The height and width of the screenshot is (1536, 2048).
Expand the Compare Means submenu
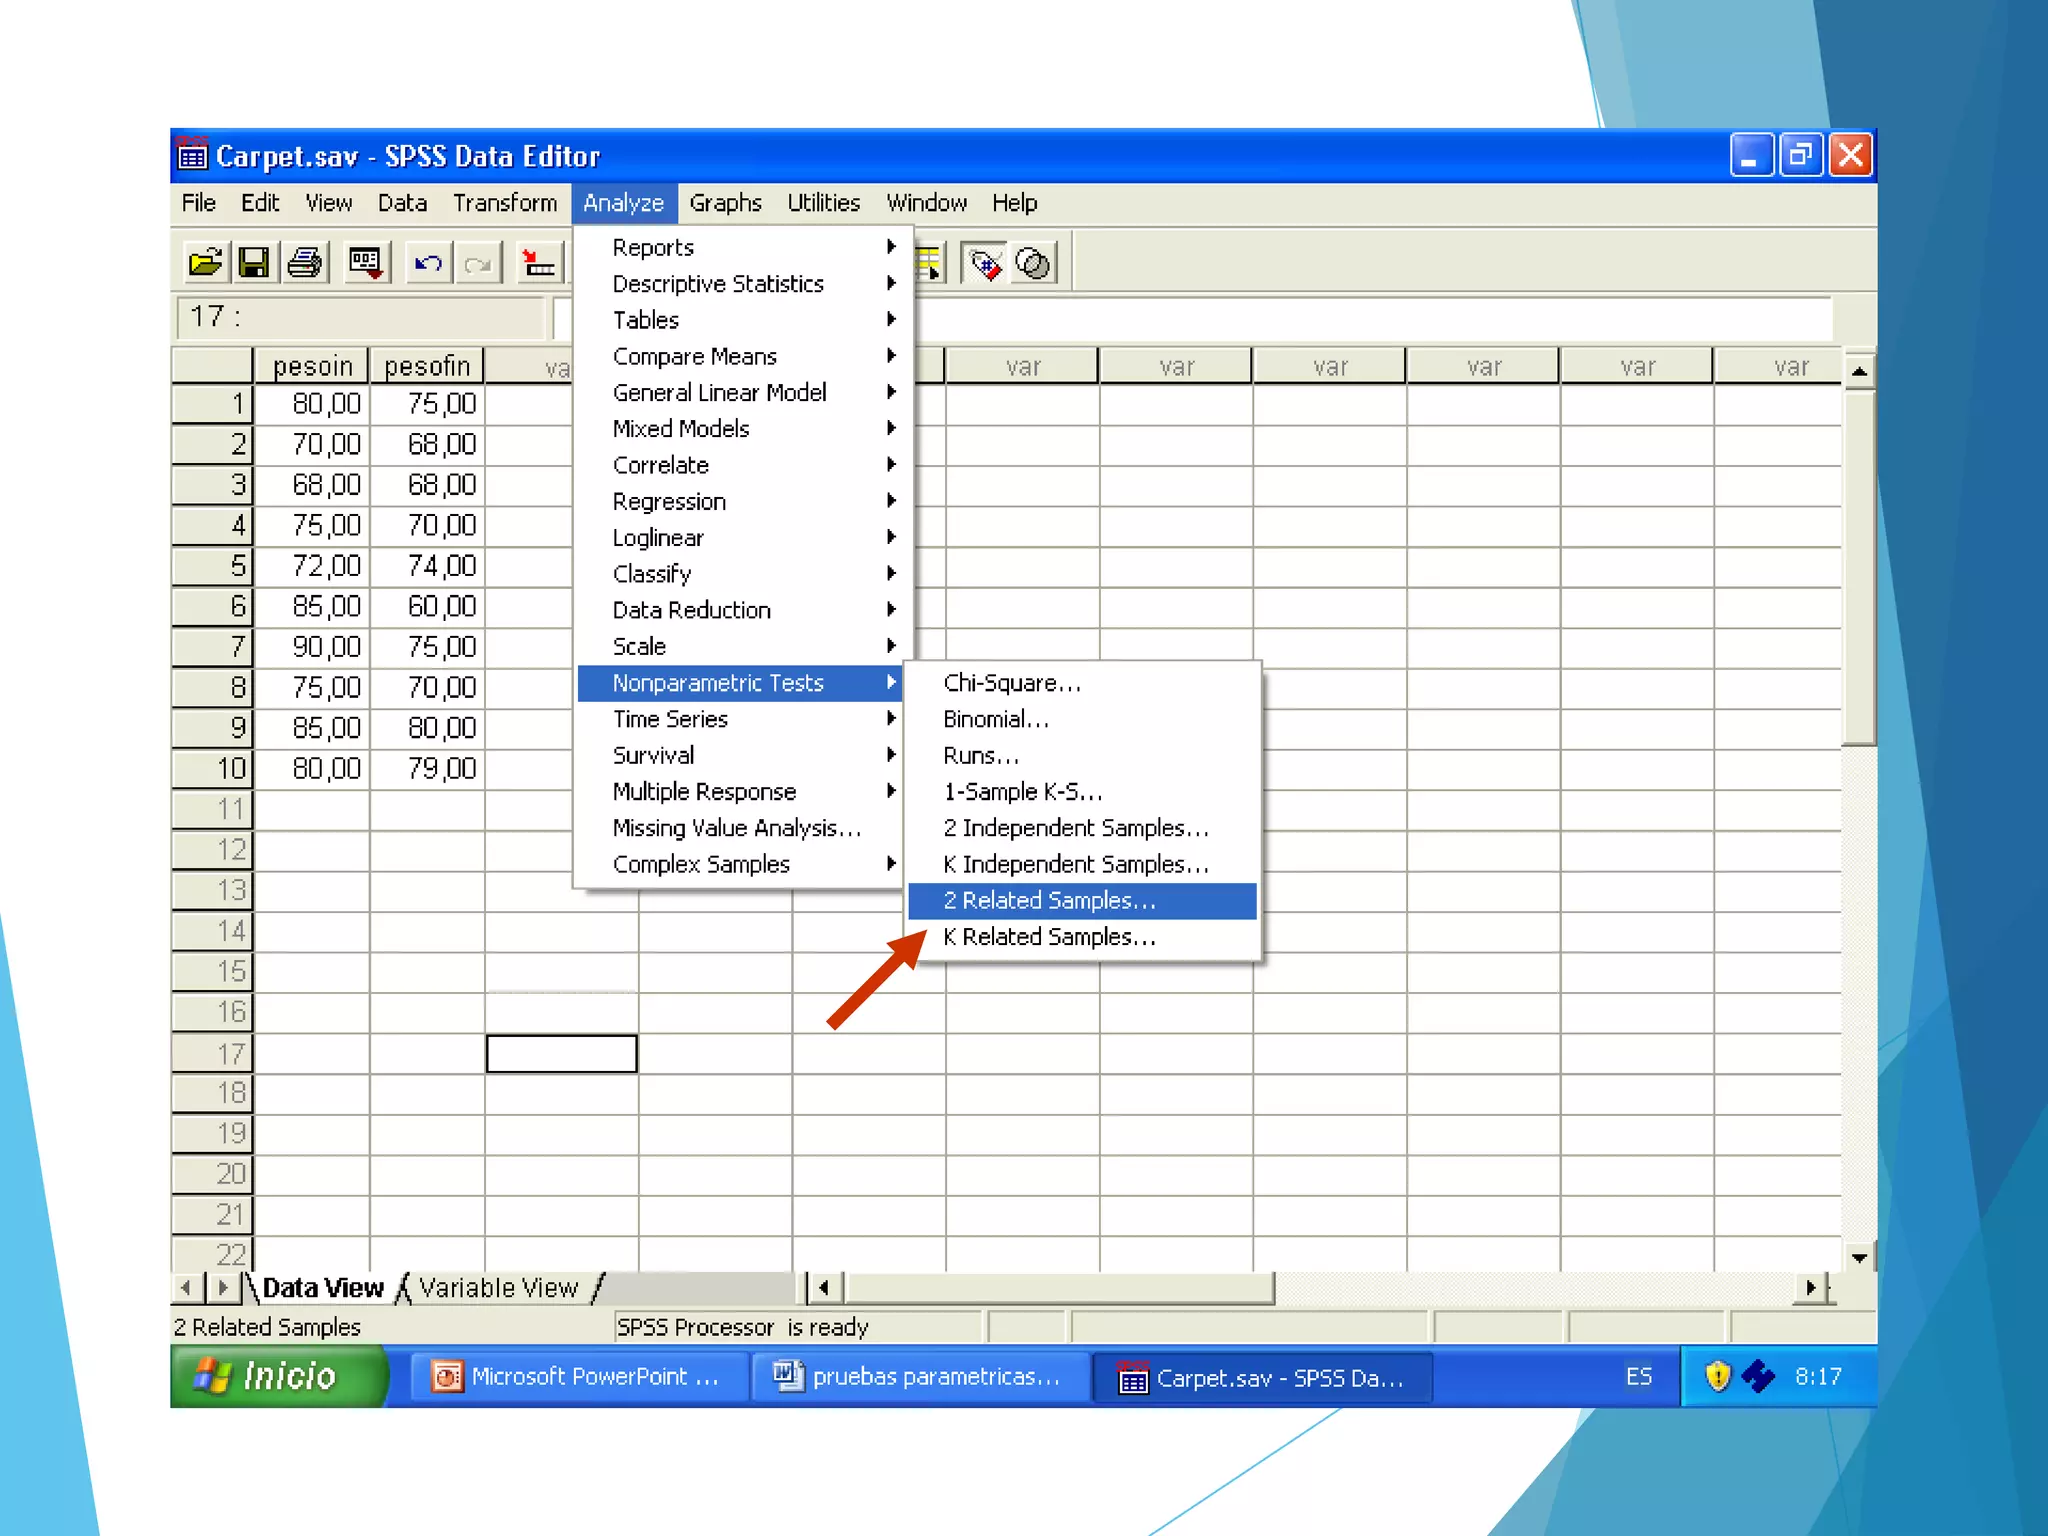pyautogui.click(x=695, y=357)
